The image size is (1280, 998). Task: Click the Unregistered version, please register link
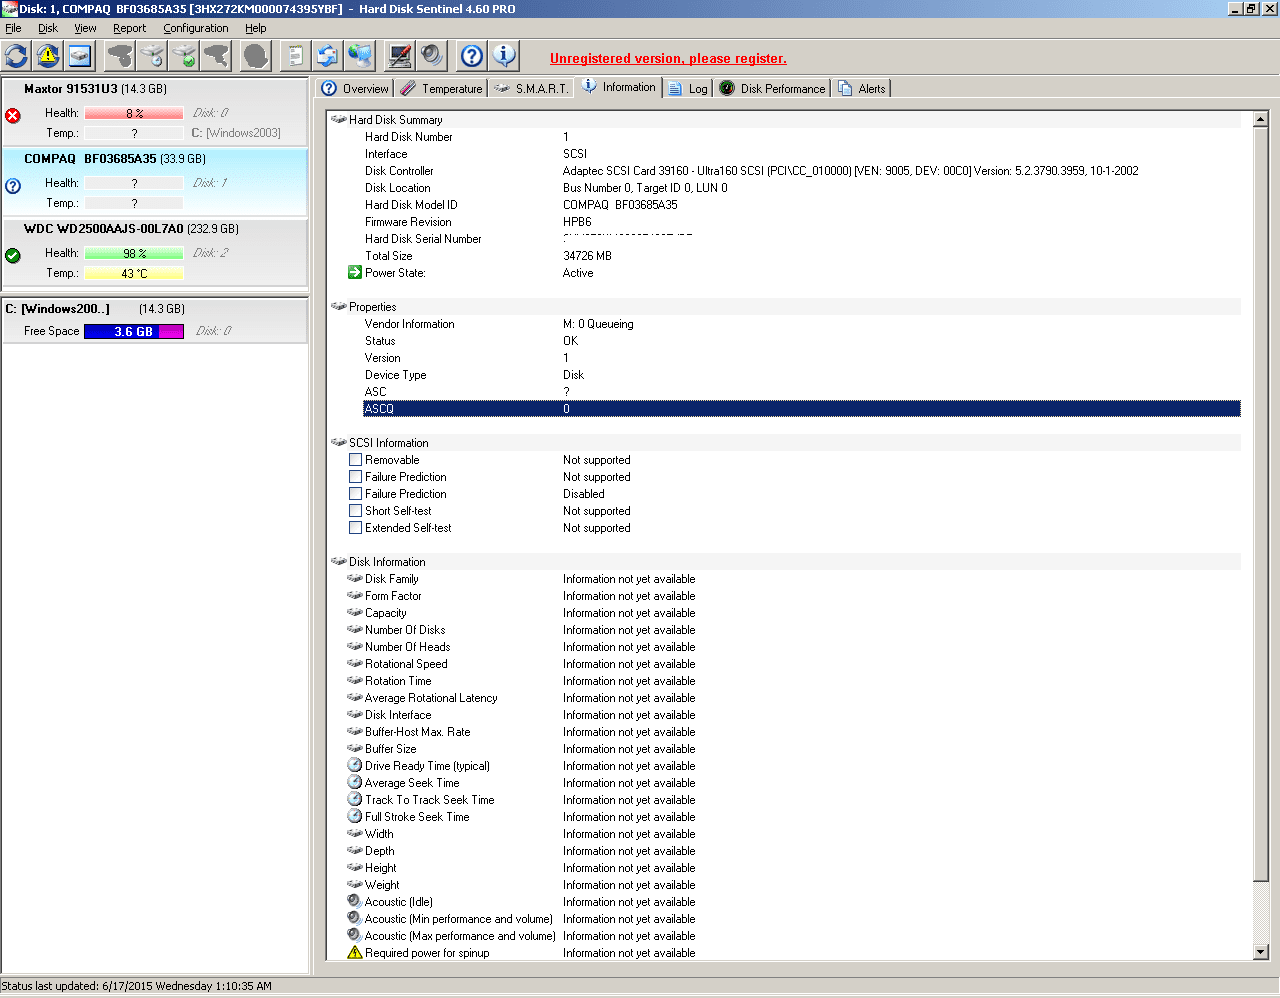tap(668, 58)
